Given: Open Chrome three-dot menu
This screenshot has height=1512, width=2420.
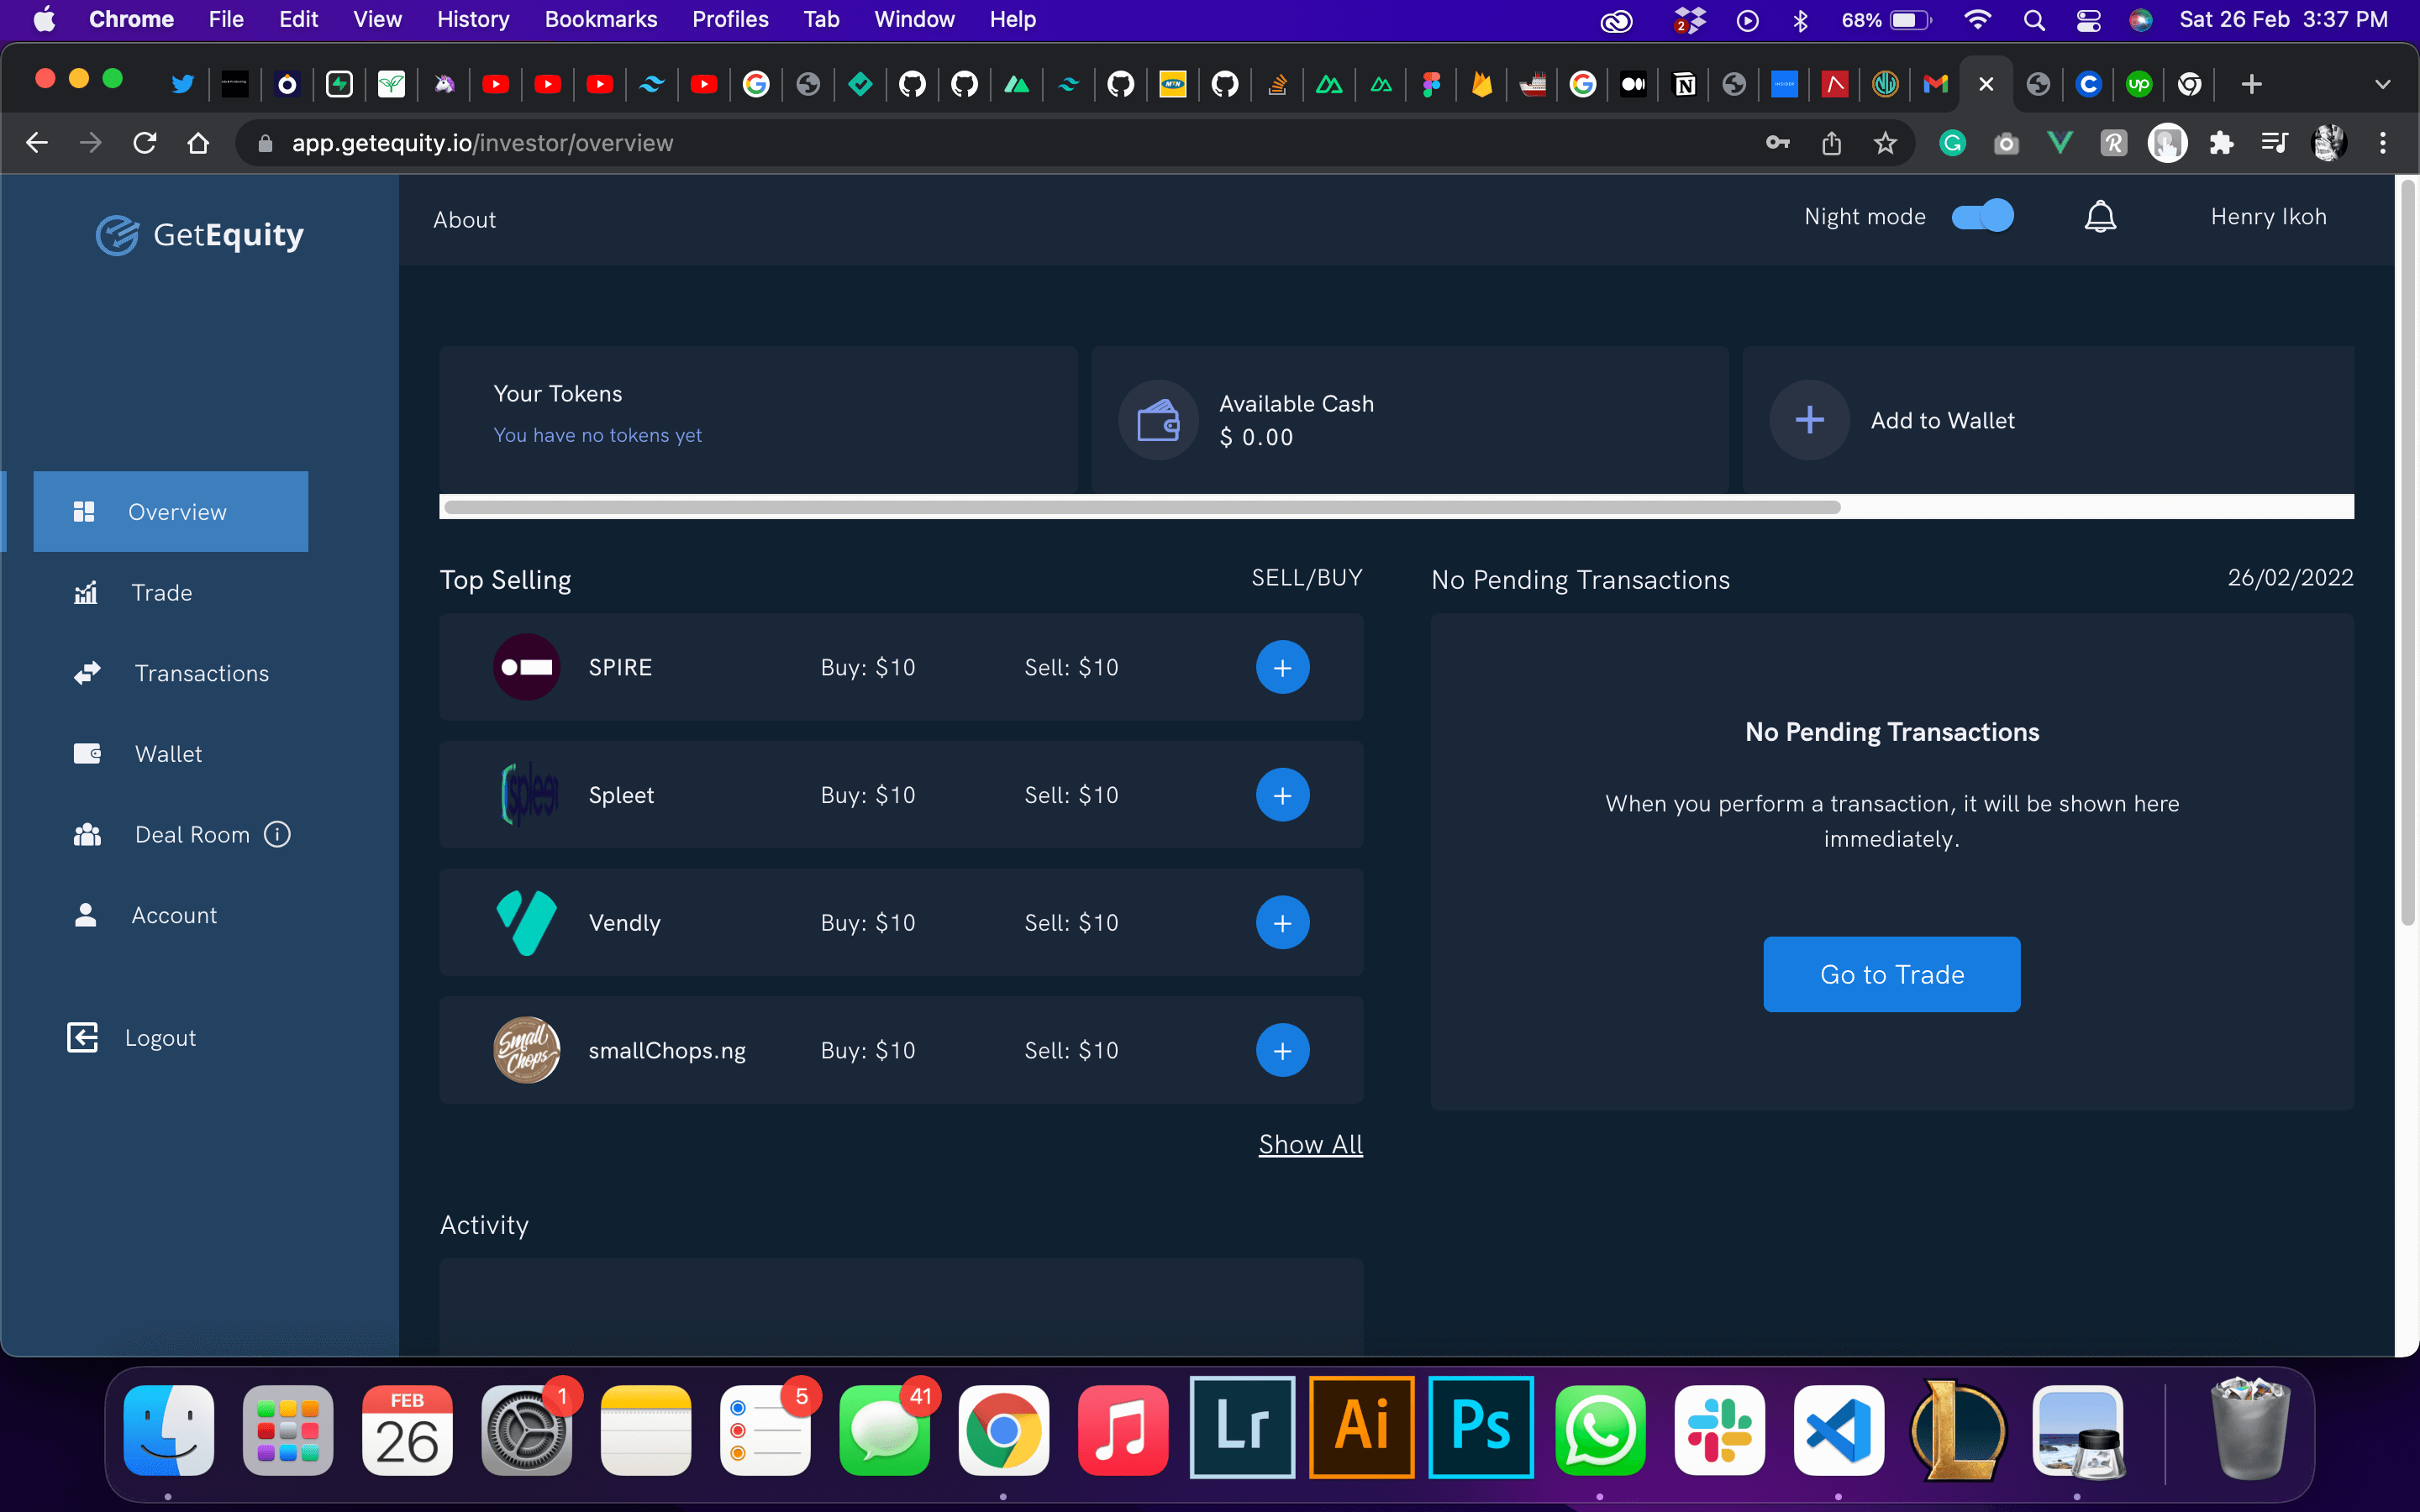Looking at the screenshot, I should pos(2383,143).
